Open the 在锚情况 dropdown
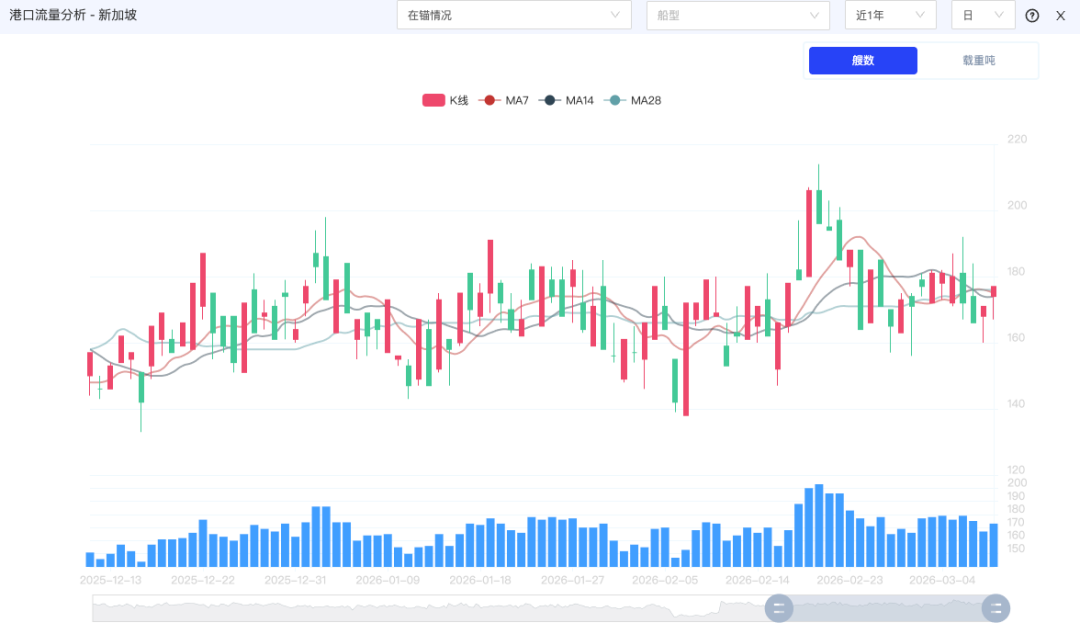1080x634 pixels. 514,15
